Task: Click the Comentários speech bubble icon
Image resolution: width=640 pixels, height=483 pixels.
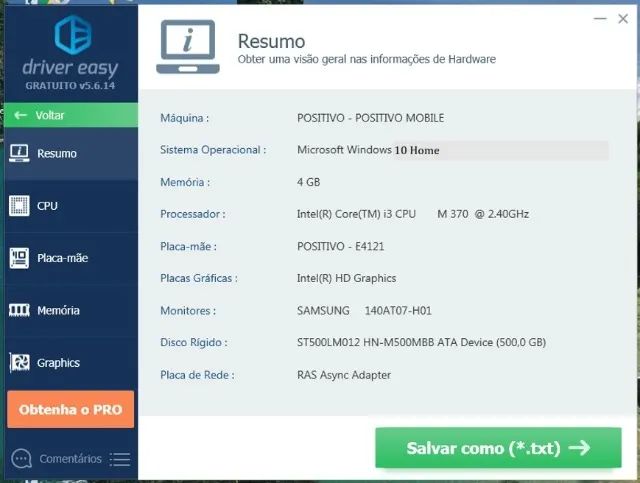Action: tap(22, 459)
